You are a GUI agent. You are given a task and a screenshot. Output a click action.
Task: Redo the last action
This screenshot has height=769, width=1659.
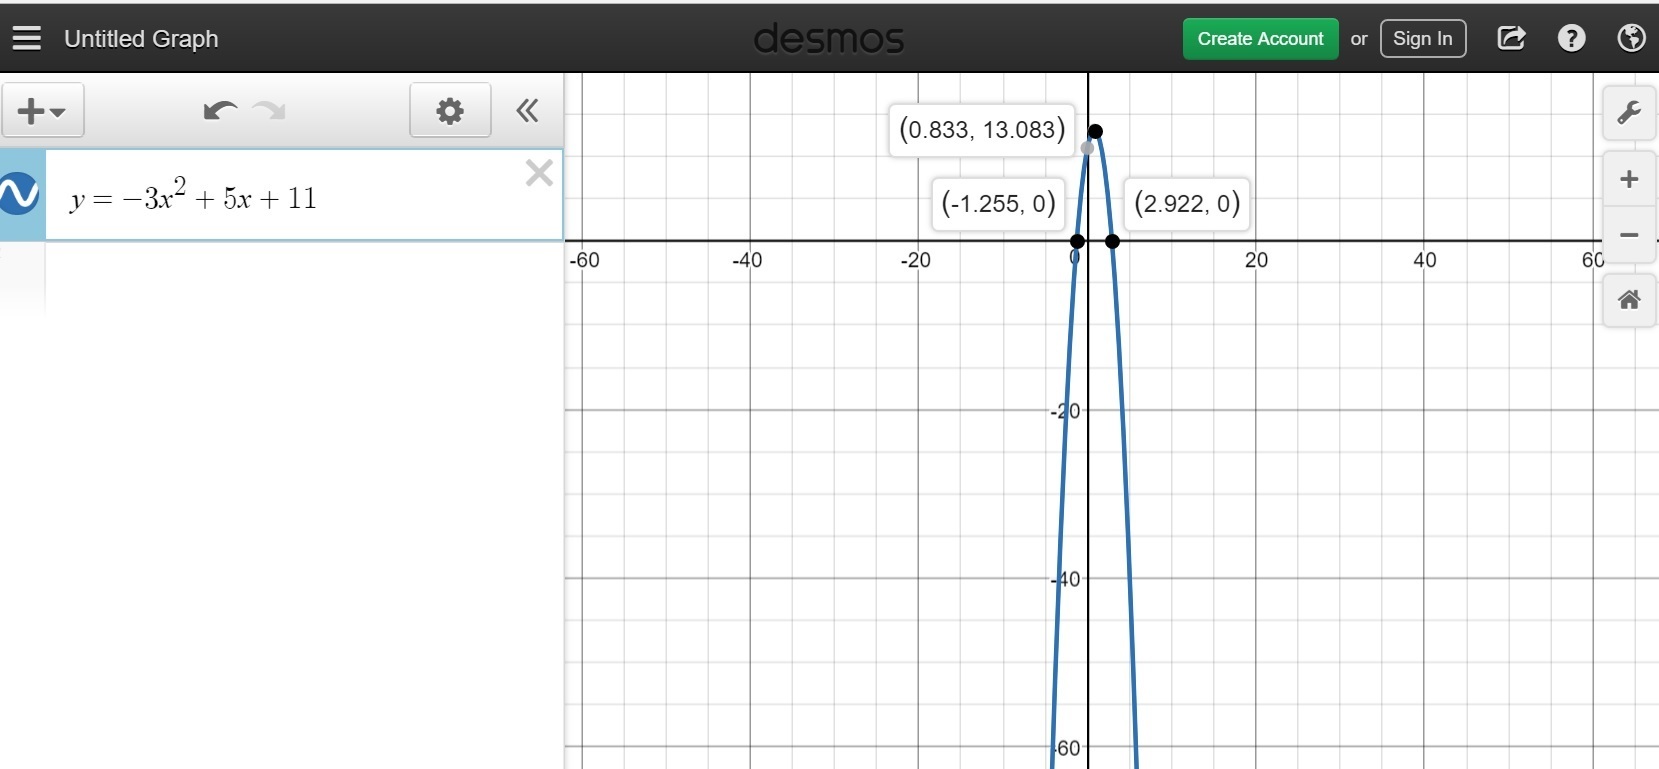pos(269,110)
